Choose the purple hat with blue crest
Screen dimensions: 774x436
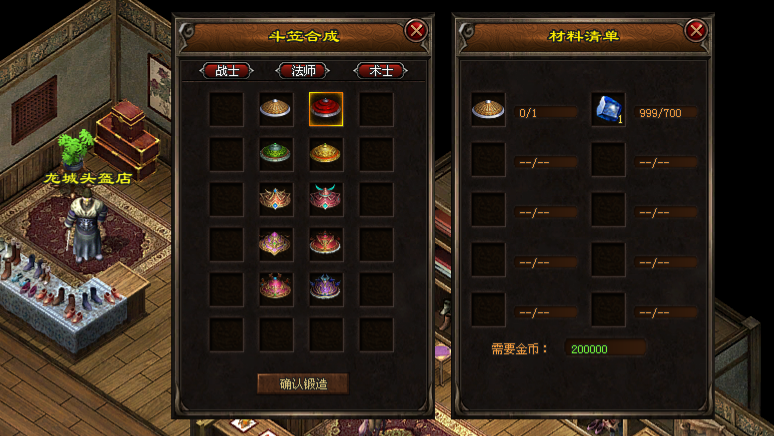[326, 289]
